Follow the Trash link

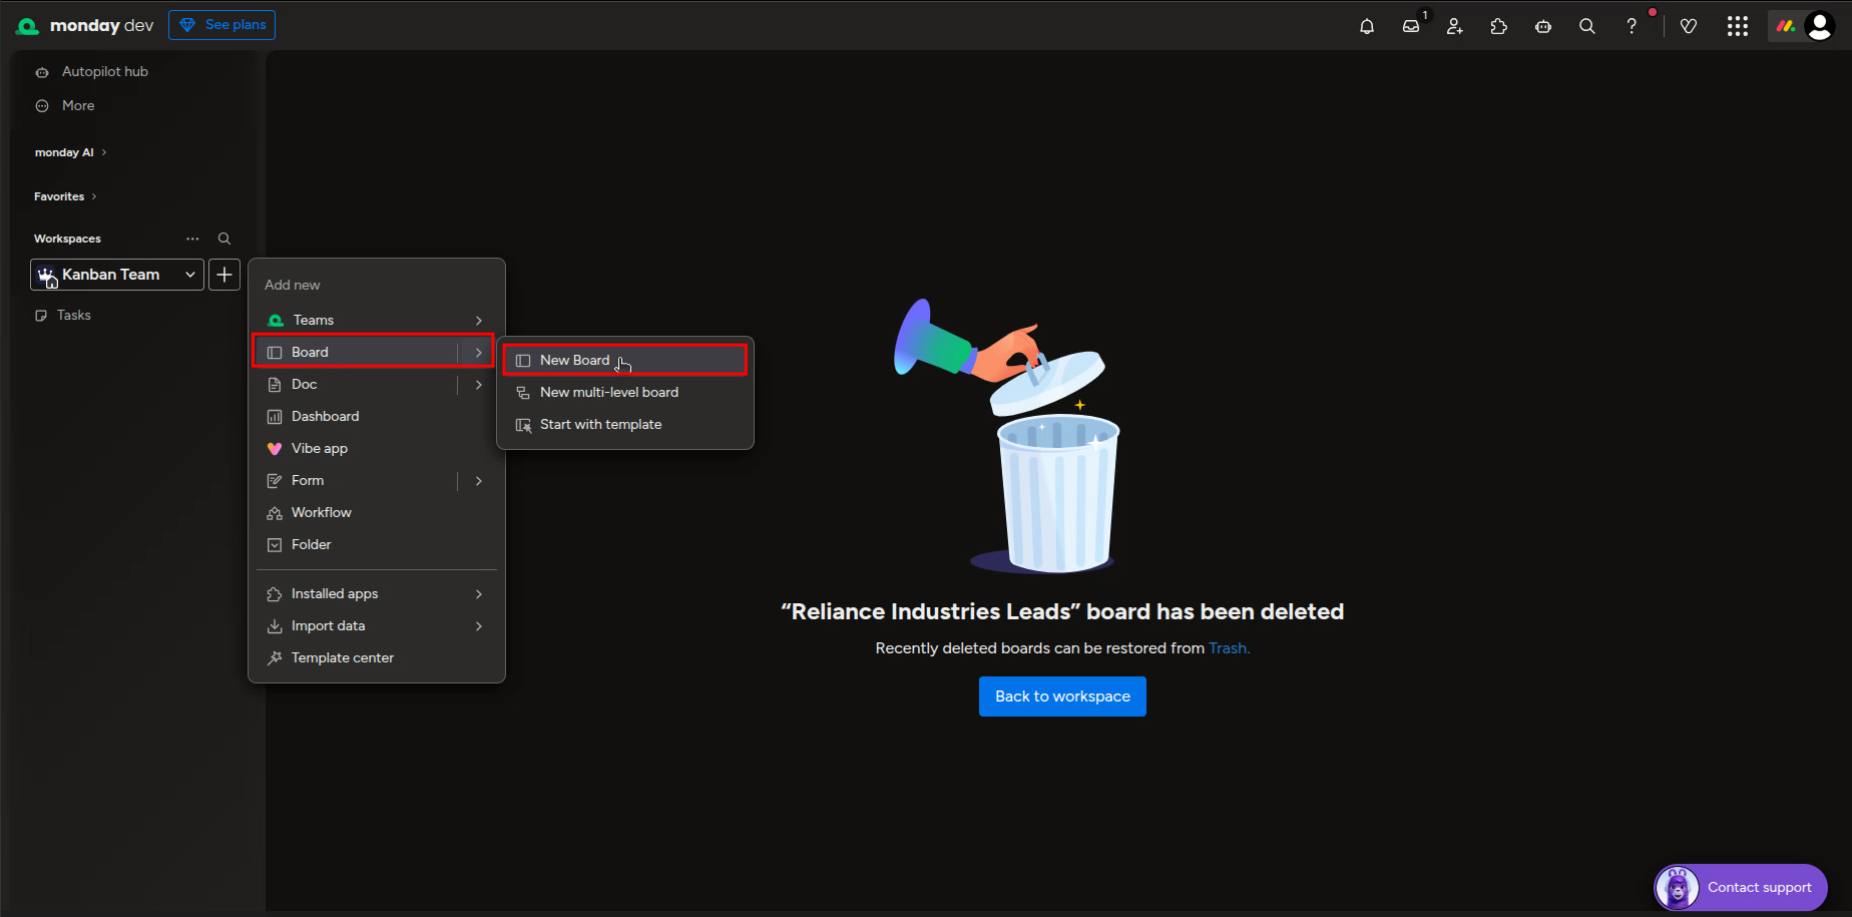[1229, 648]
